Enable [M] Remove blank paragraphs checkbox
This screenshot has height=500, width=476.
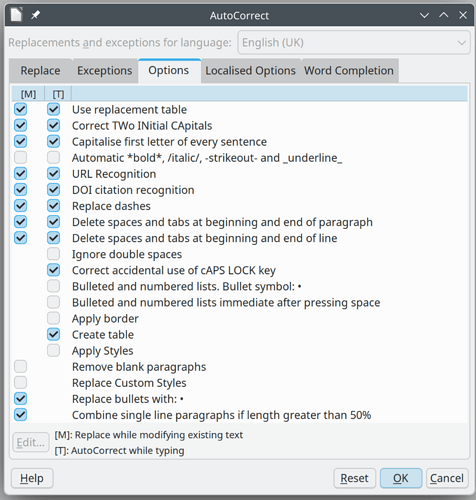[x=20, y=366]
